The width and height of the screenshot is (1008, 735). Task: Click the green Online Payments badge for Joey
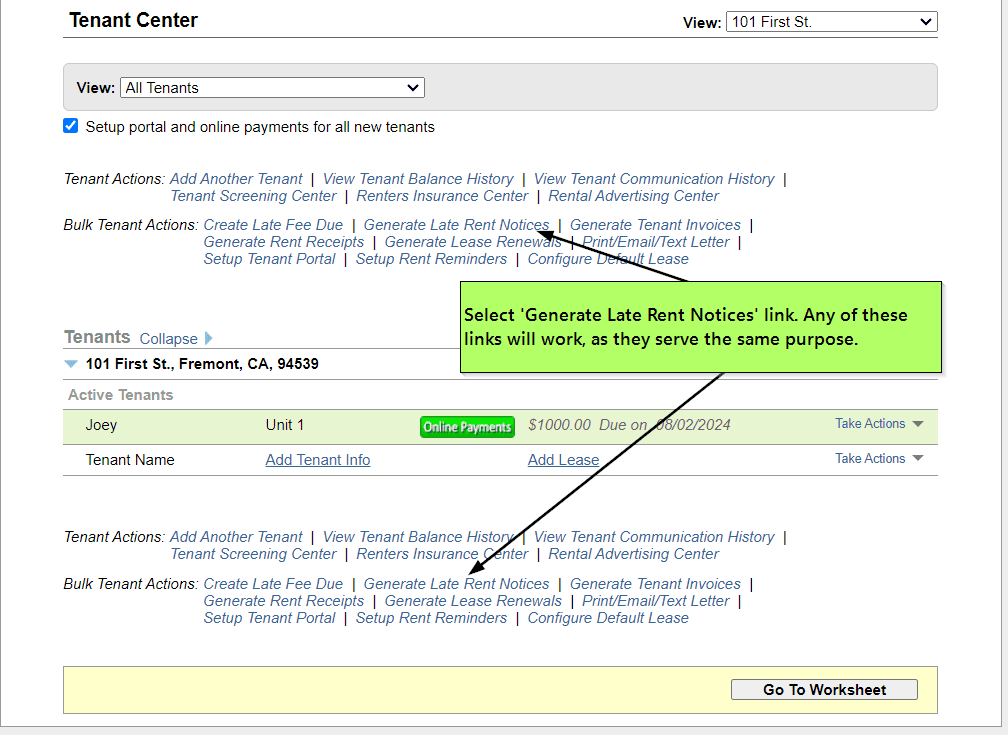[x=467, y=427]
